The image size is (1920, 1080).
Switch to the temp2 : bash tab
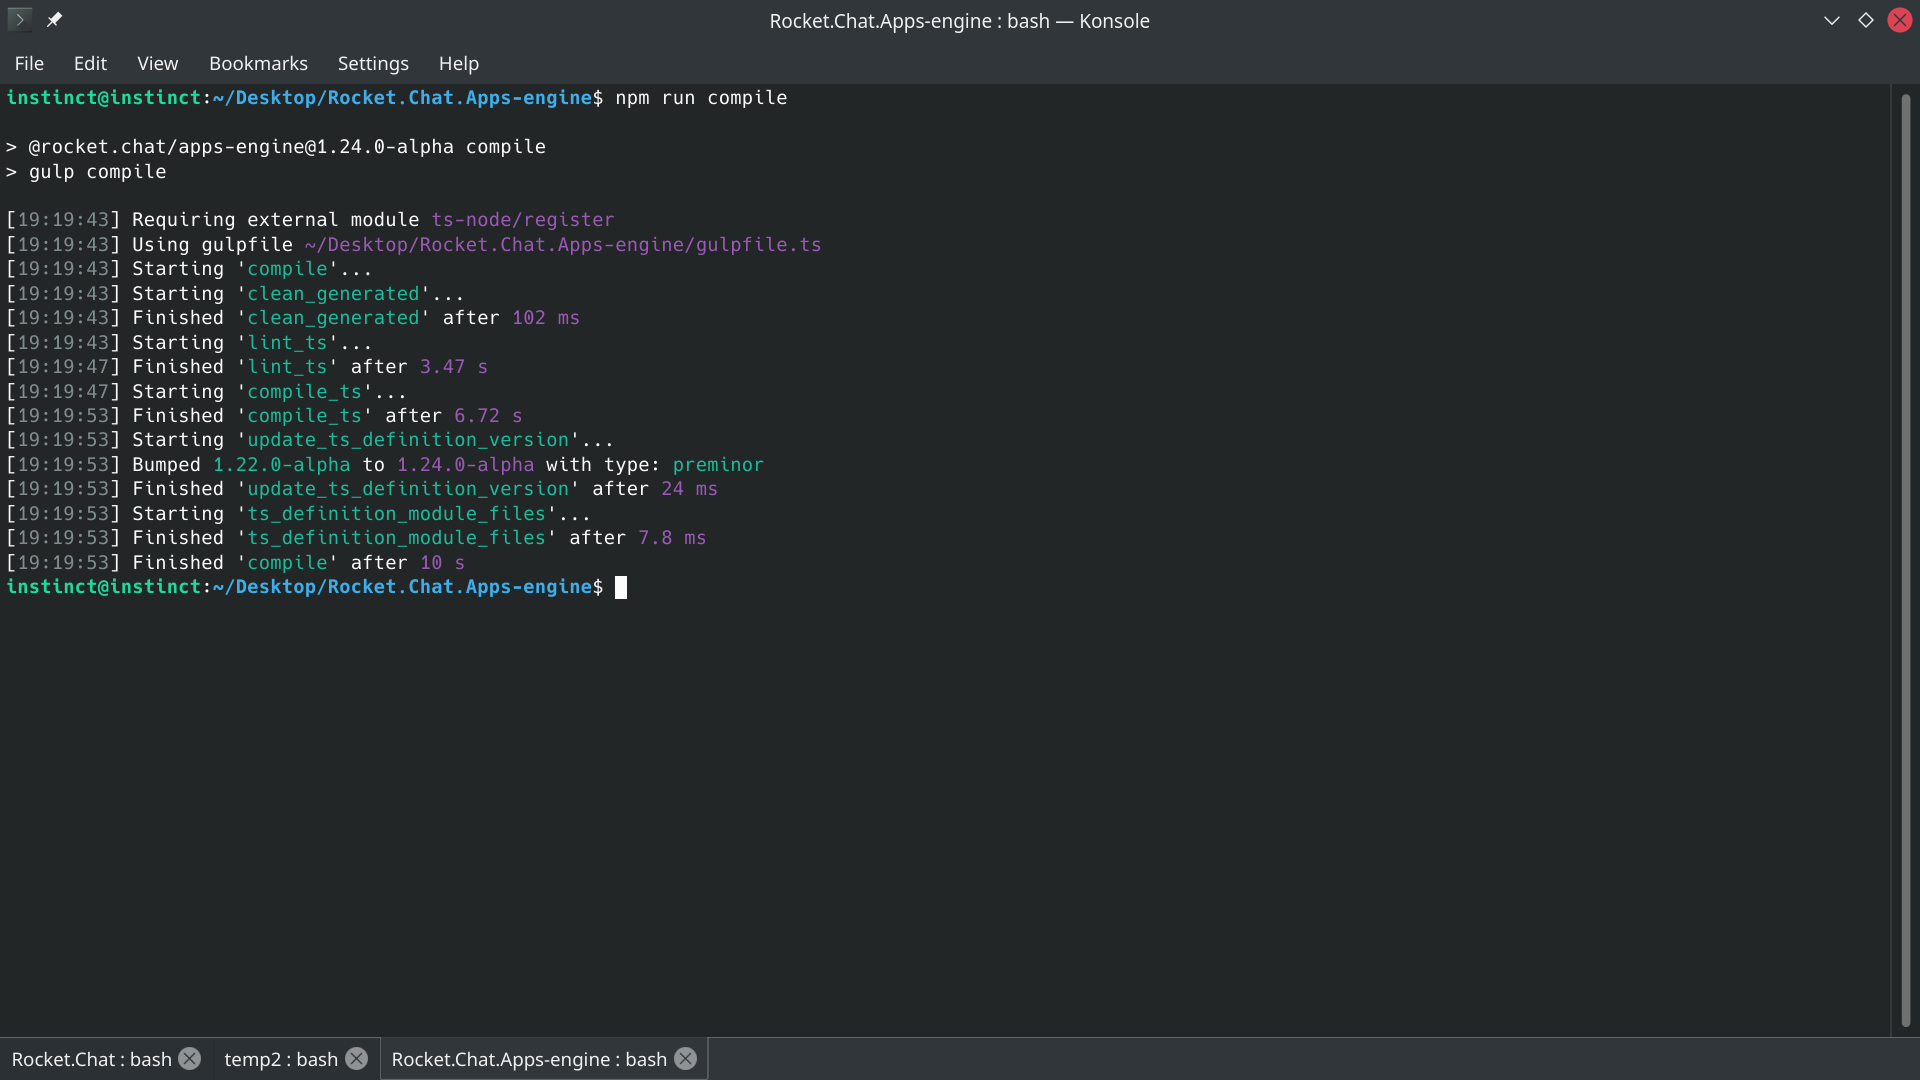click(281, 1058)
